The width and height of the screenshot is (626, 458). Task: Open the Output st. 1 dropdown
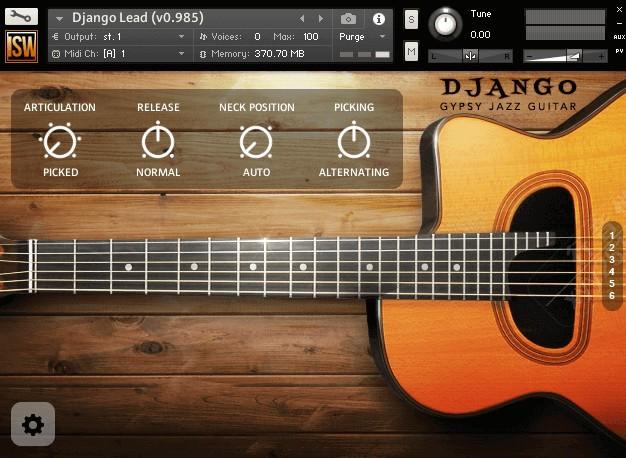click(x=181, y=37)
